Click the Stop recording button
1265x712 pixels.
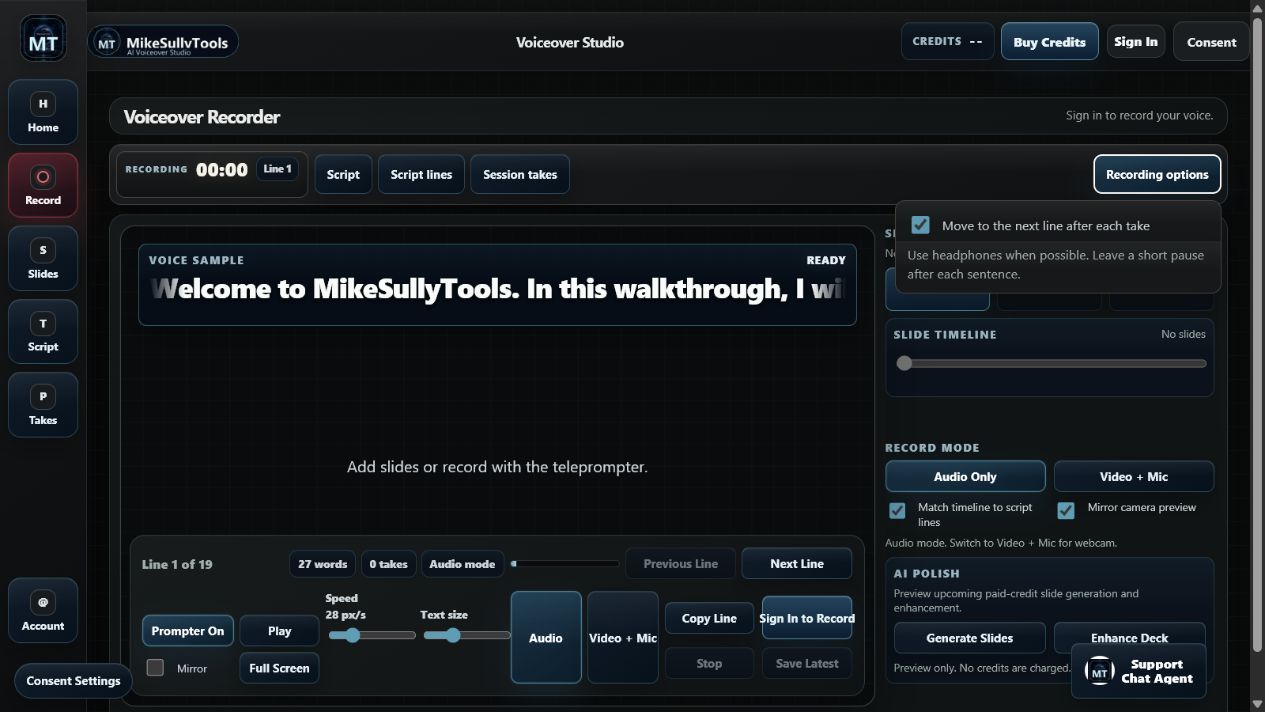(709, 663)
